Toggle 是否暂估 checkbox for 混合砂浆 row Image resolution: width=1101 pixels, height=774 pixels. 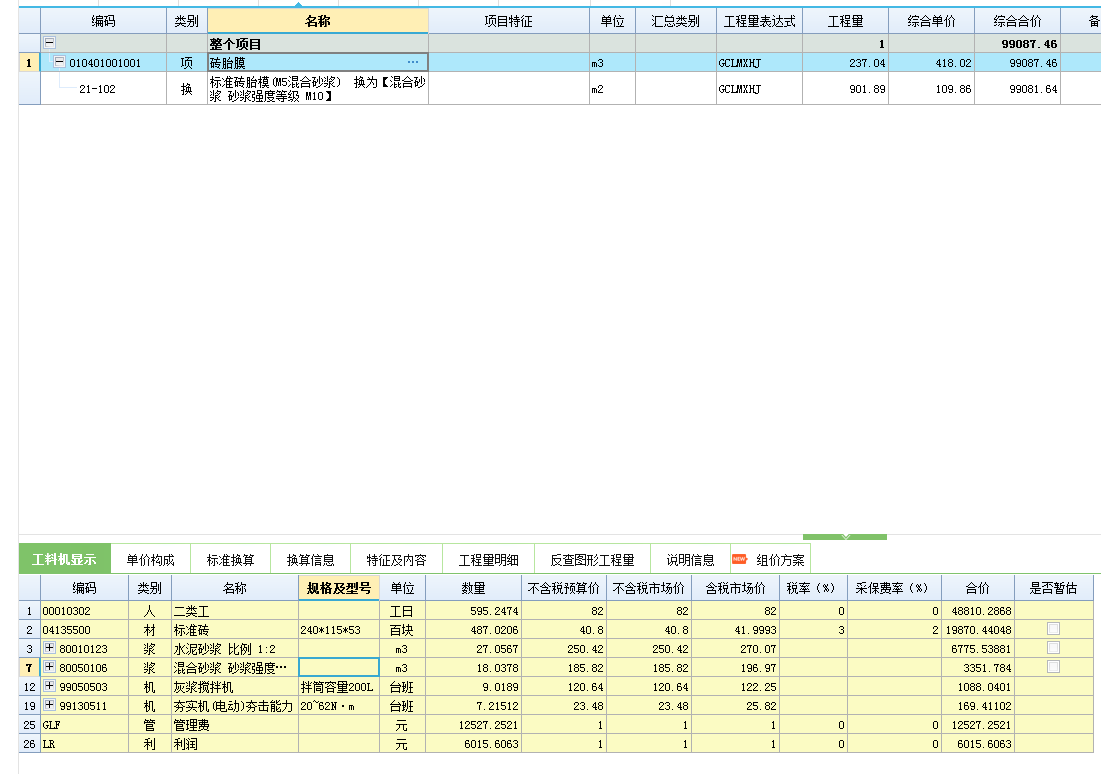pos(1053,667)
